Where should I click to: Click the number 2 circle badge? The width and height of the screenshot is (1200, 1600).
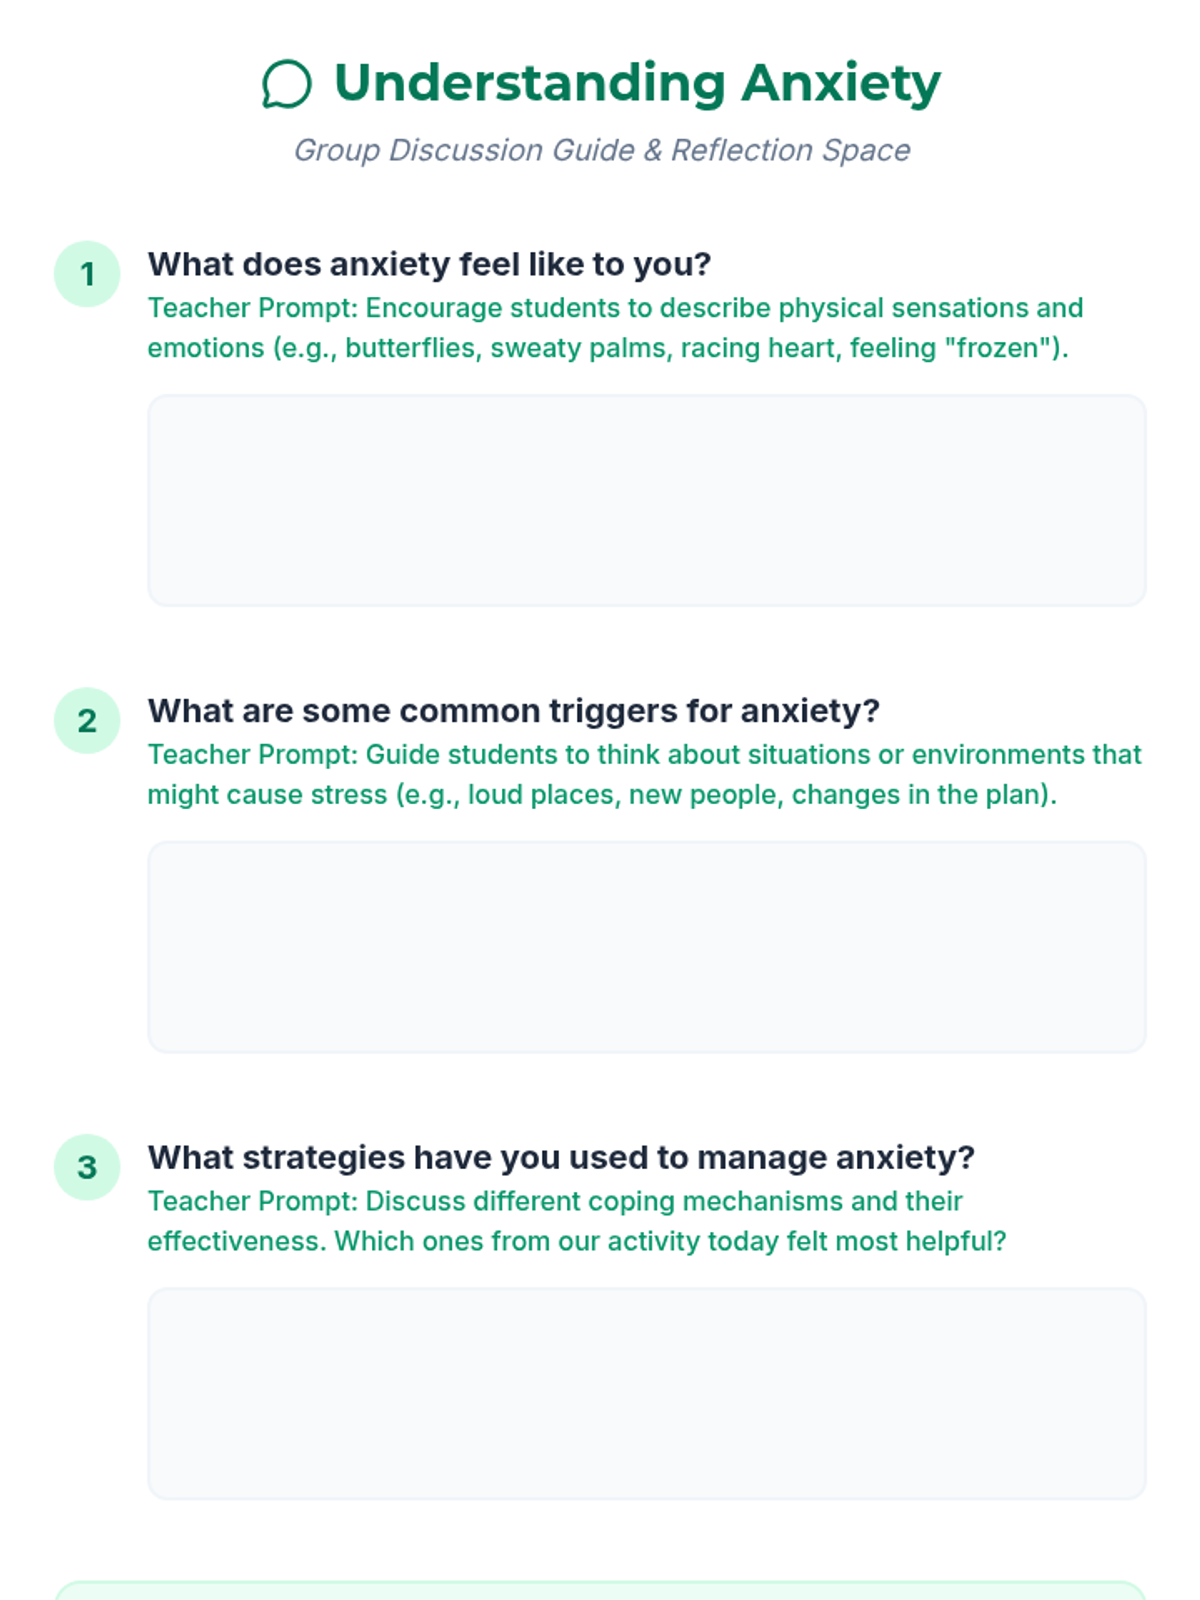point(87,721)
